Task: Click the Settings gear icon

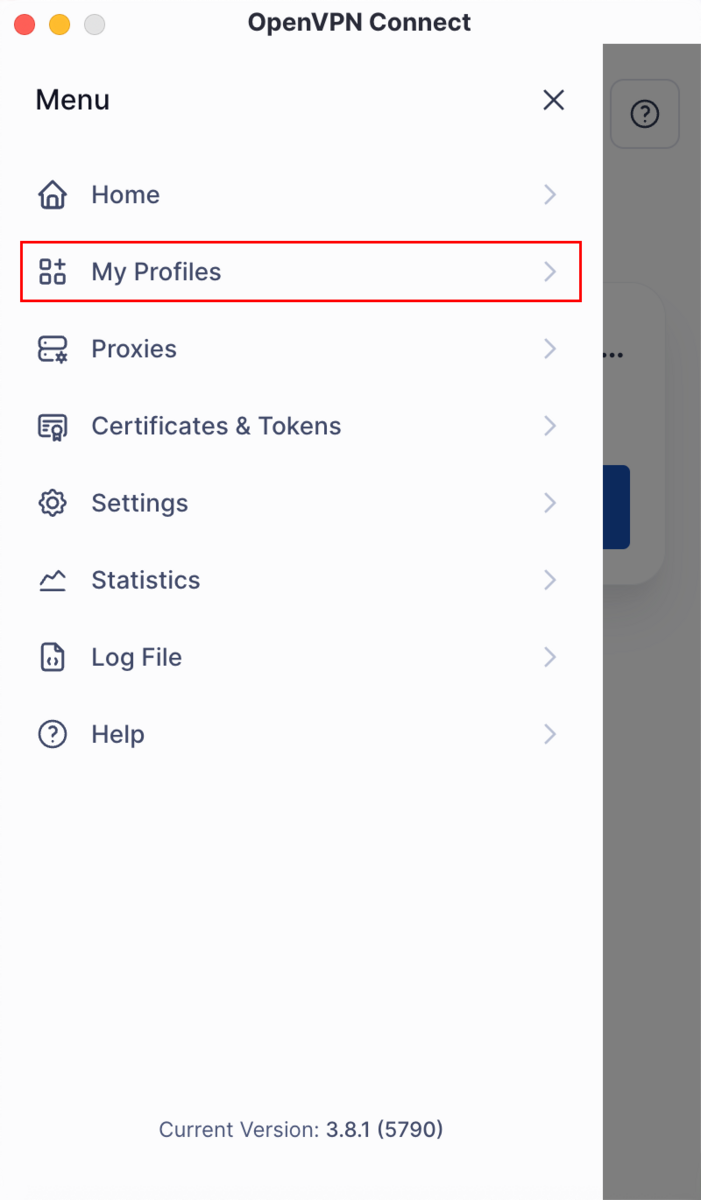Action: pyautogui.click(x=52, y=503)
